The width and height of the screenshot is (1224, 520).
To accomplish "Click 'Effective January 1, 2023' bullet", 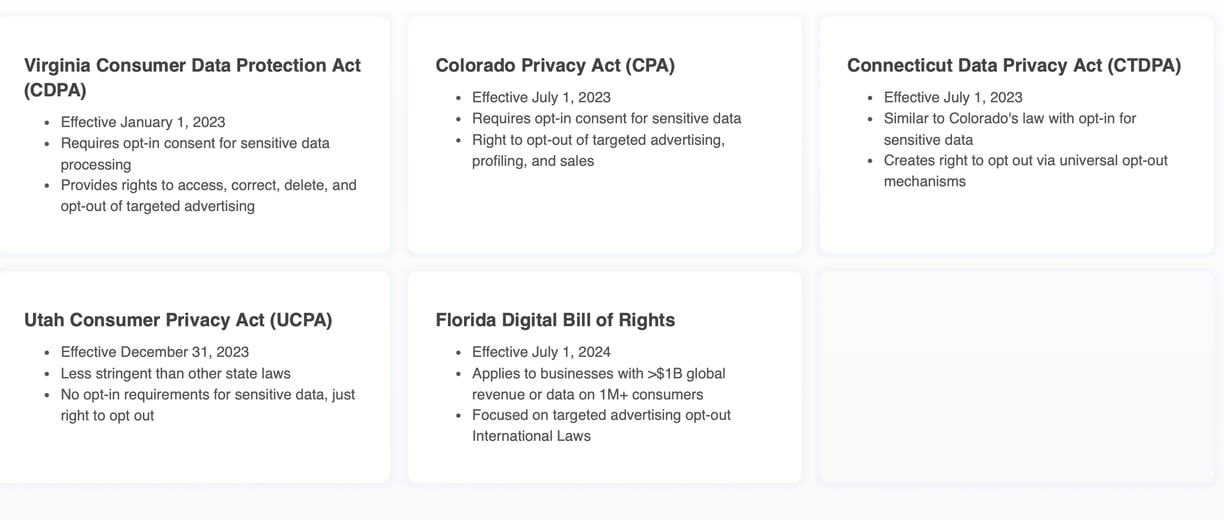I will coord(143,122).
